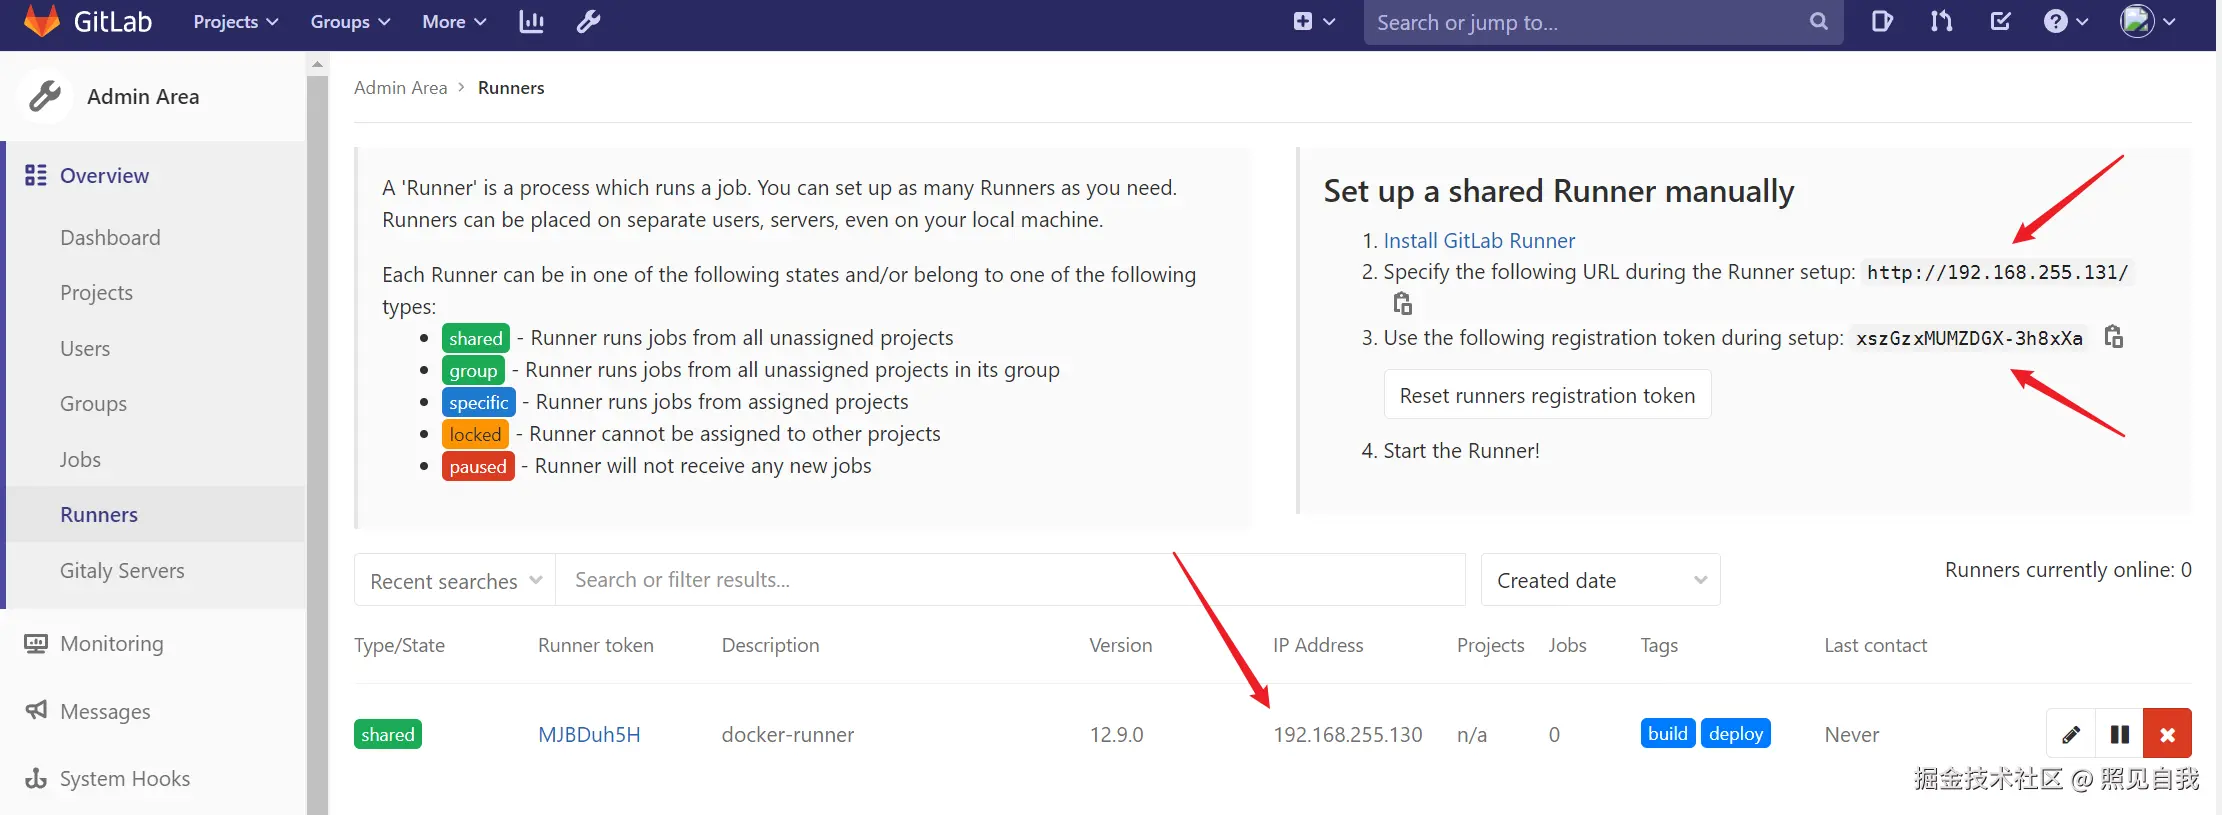Click Reset runners registration token button
The height and width of the screenshot is (815, 2222).
click(x=1547, y=396)
